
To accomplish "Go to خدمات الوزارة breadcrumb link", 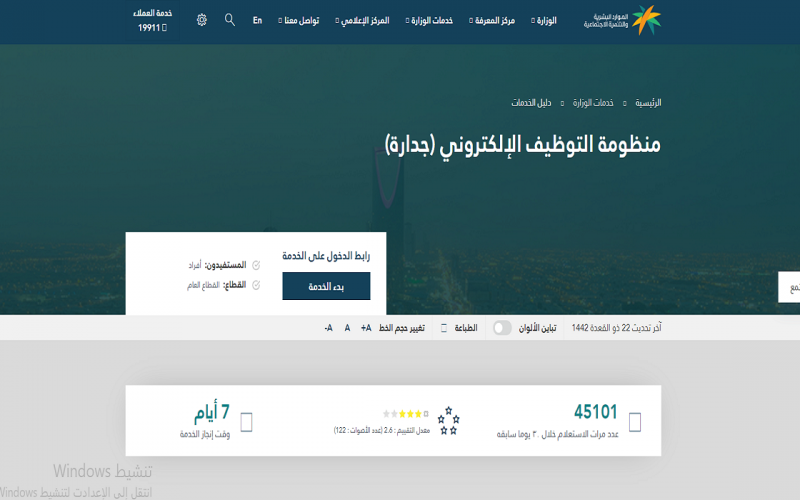I will pos(593,103).
